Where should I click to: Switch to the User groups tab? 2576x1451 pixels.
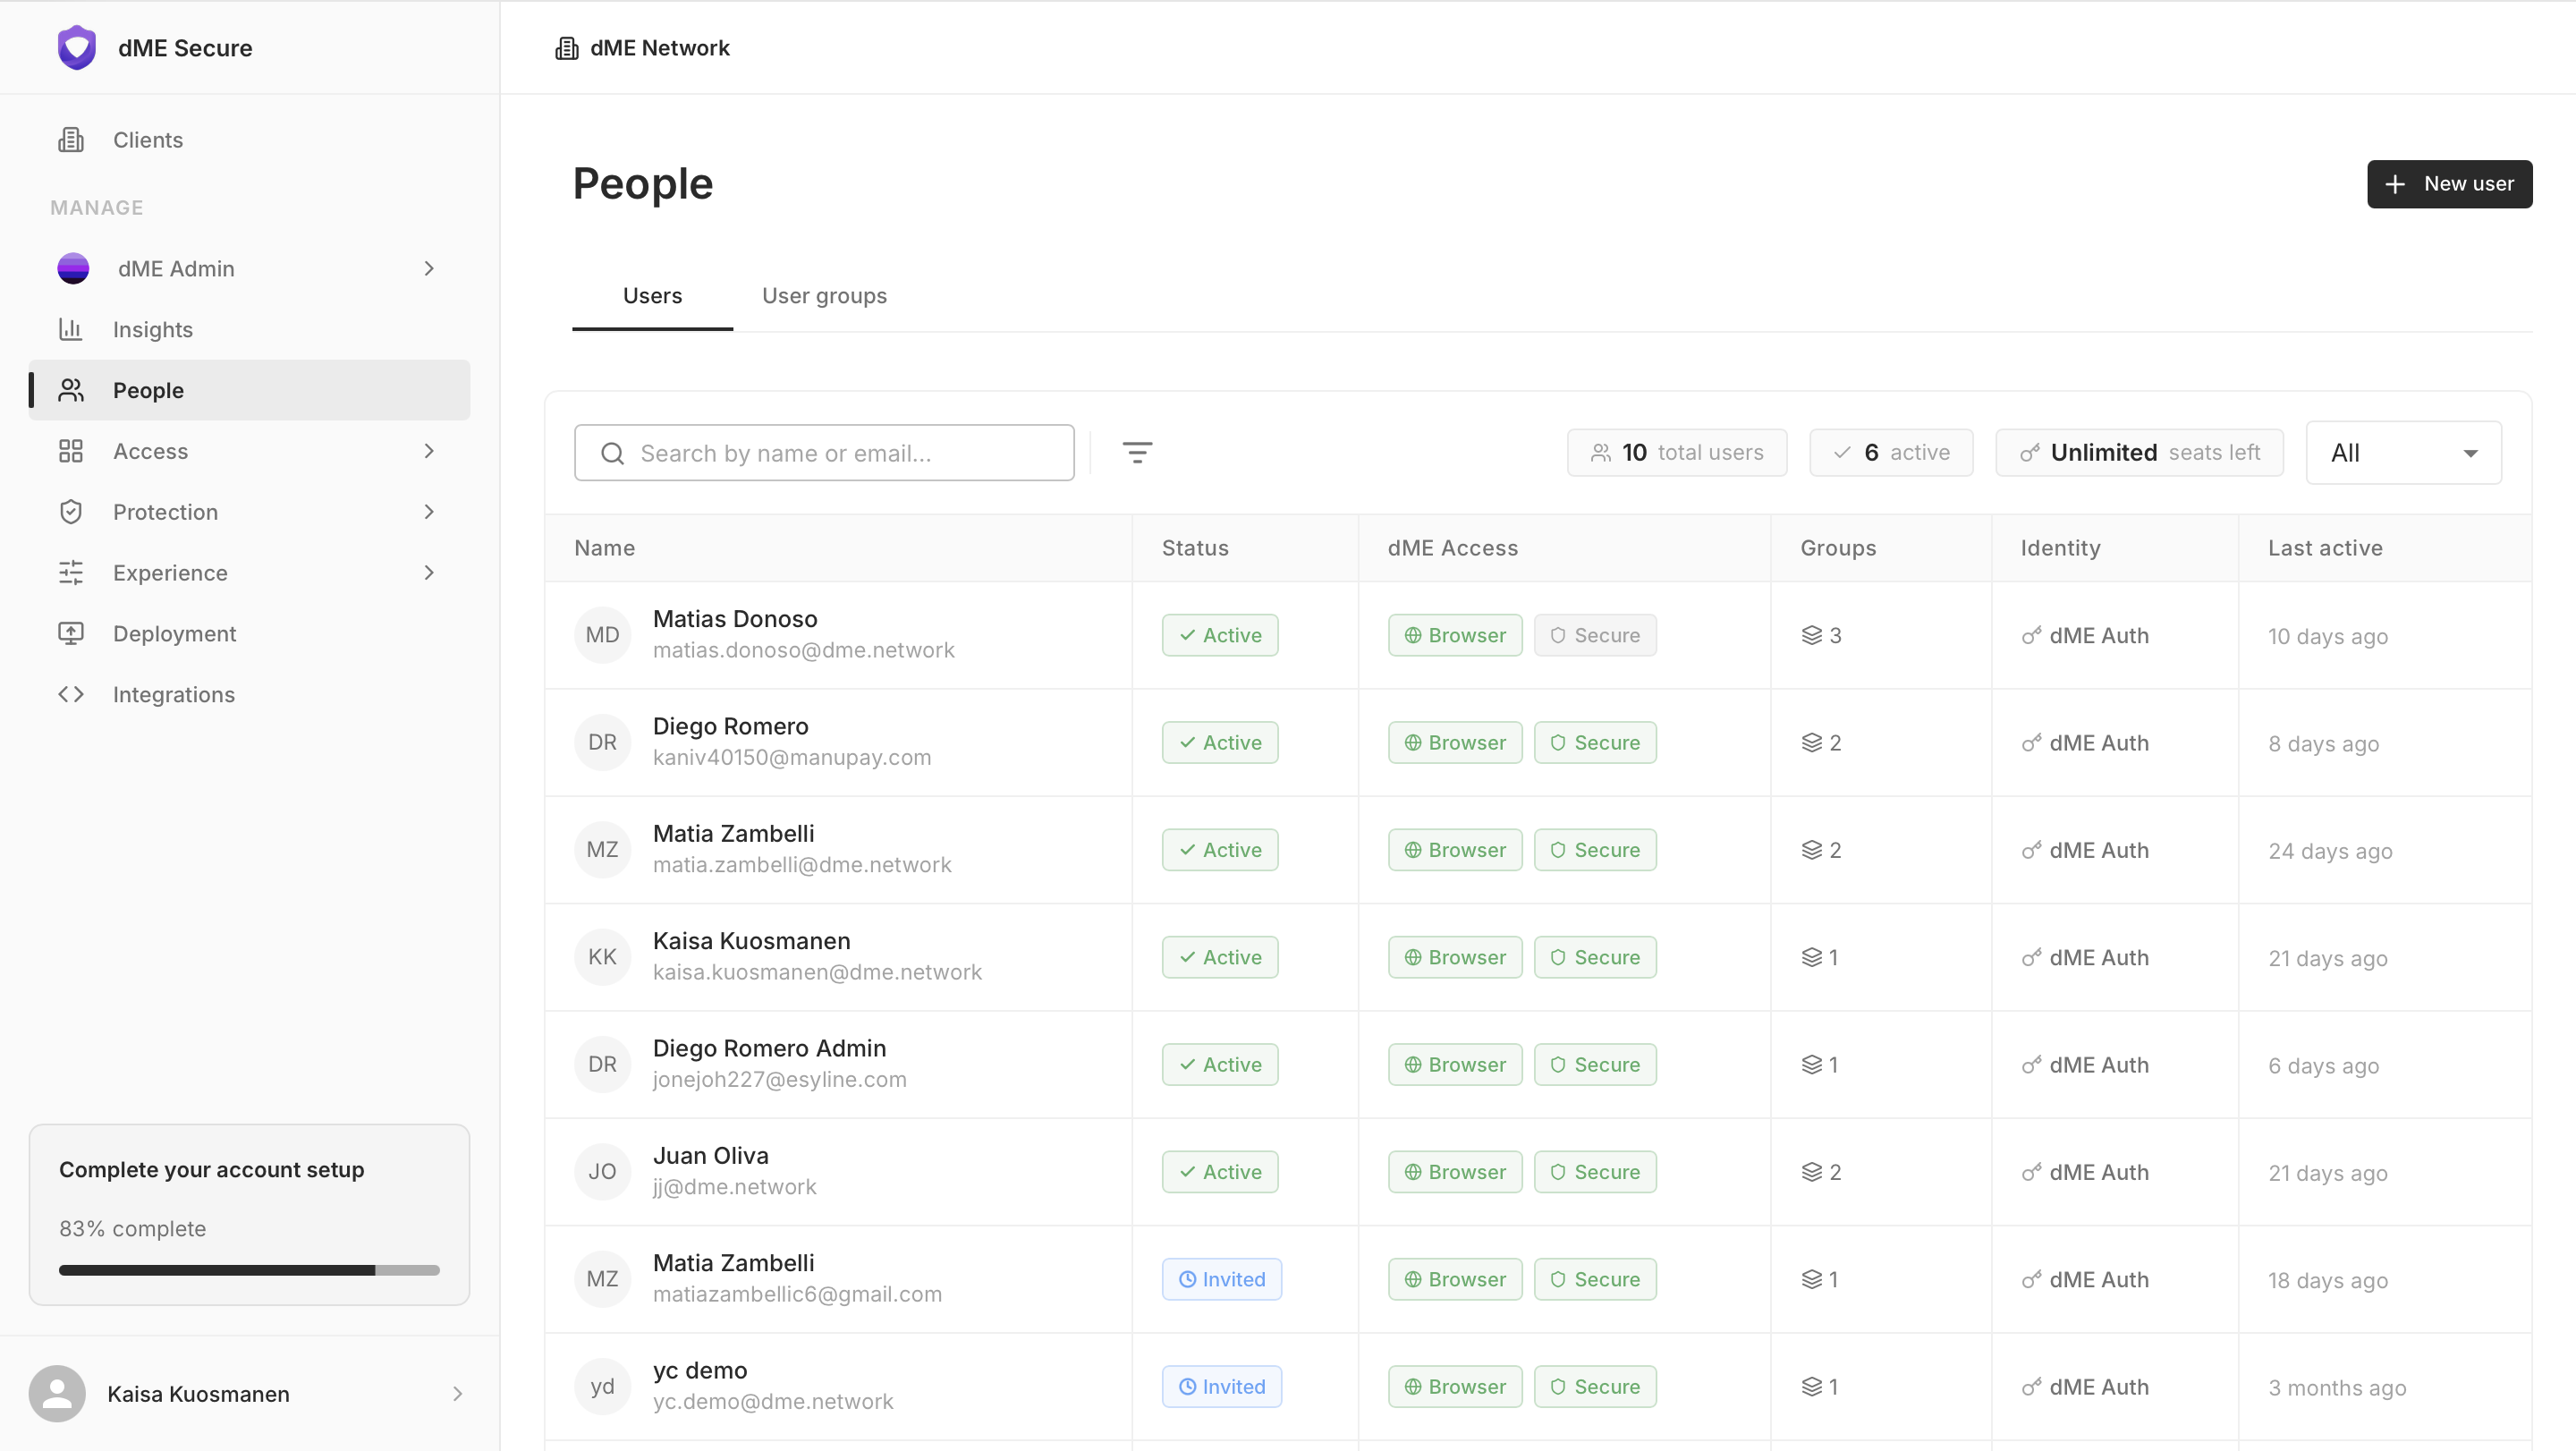coord(824,296)
